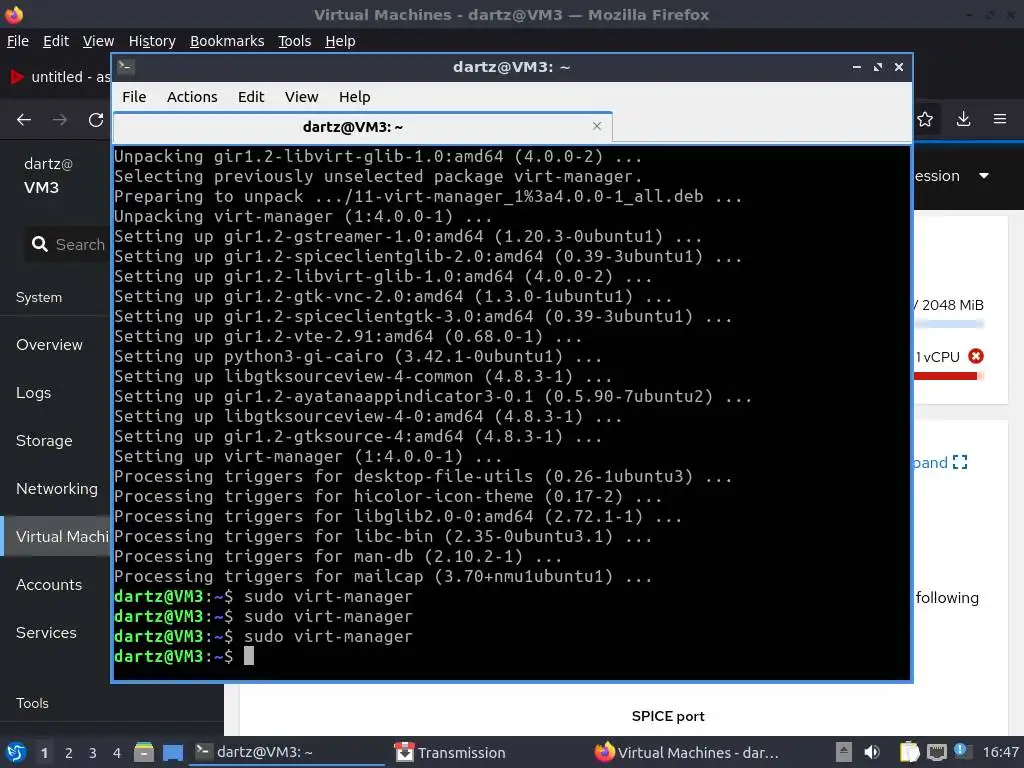Image resolution: width=1024 pixels, height=768 pixels.
Task: Close the dartz@VM3 terminal tab
Action: click(597, 126)
